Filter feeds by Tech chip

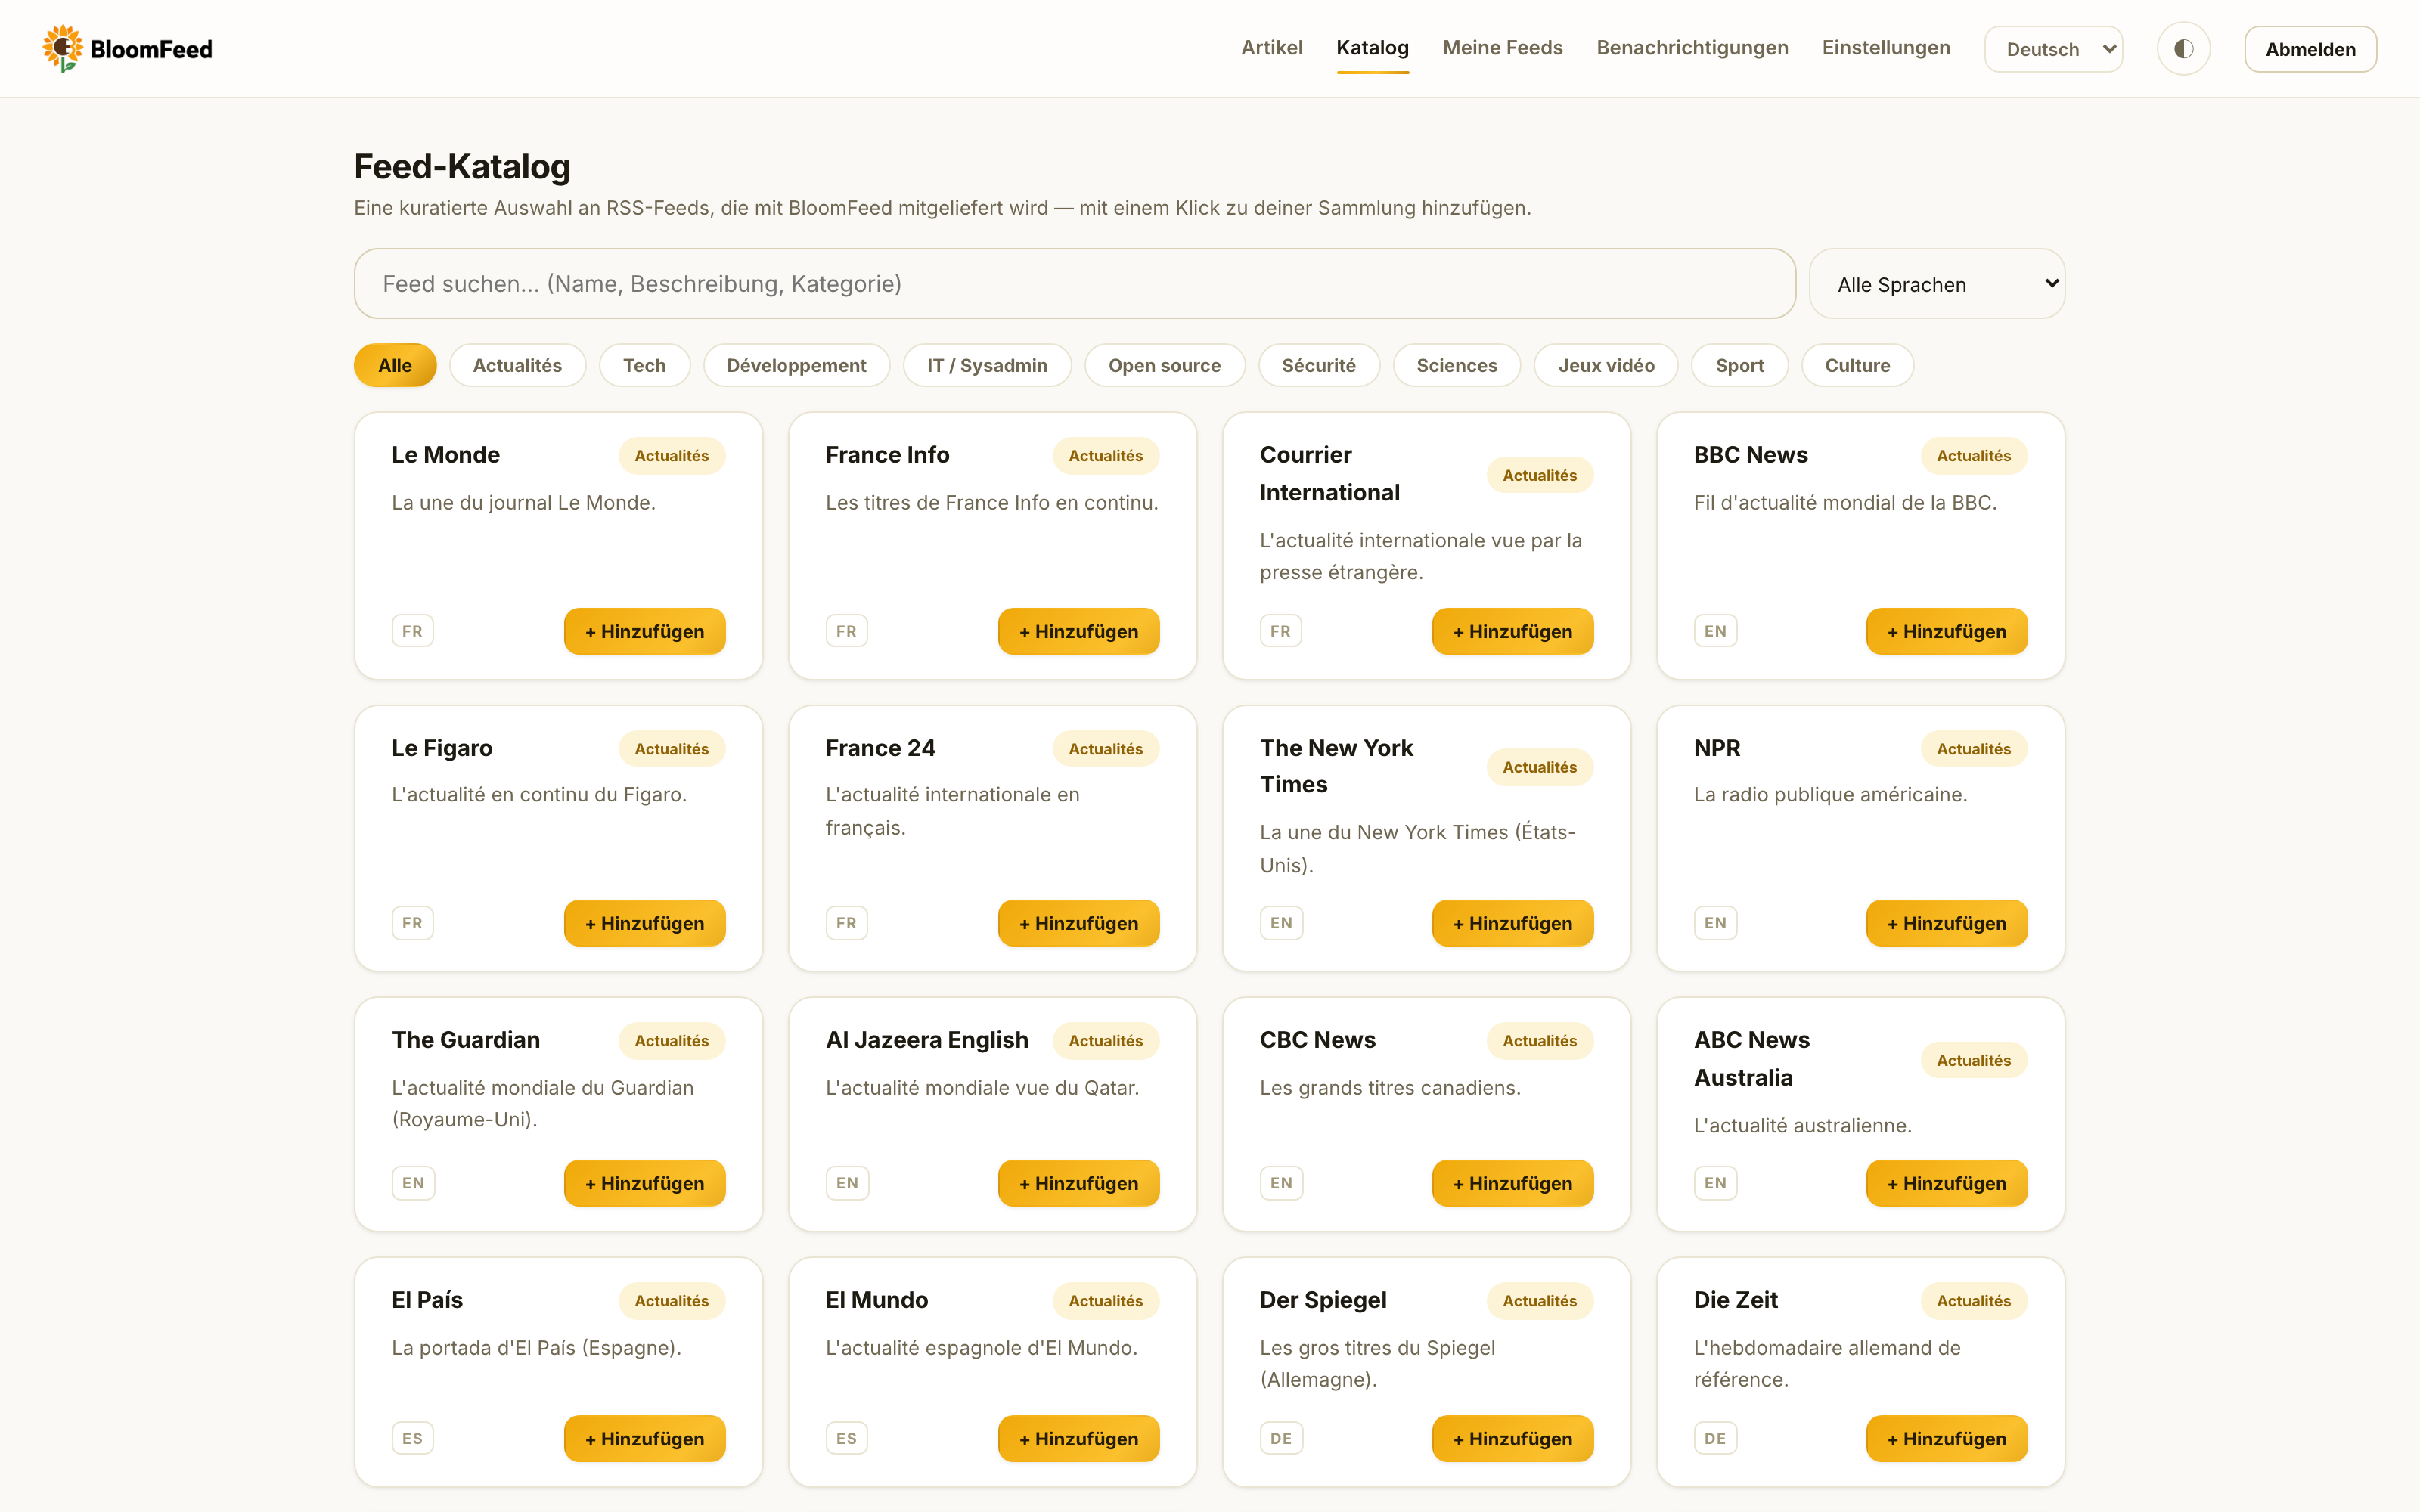(x=644, y=365)
